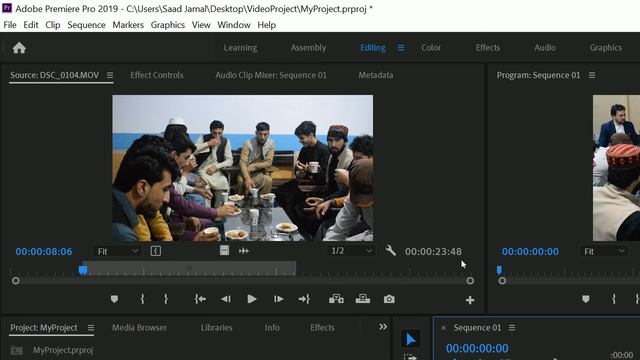Add a marker in the Program monitor
The image size is (640, 360).
586,299
